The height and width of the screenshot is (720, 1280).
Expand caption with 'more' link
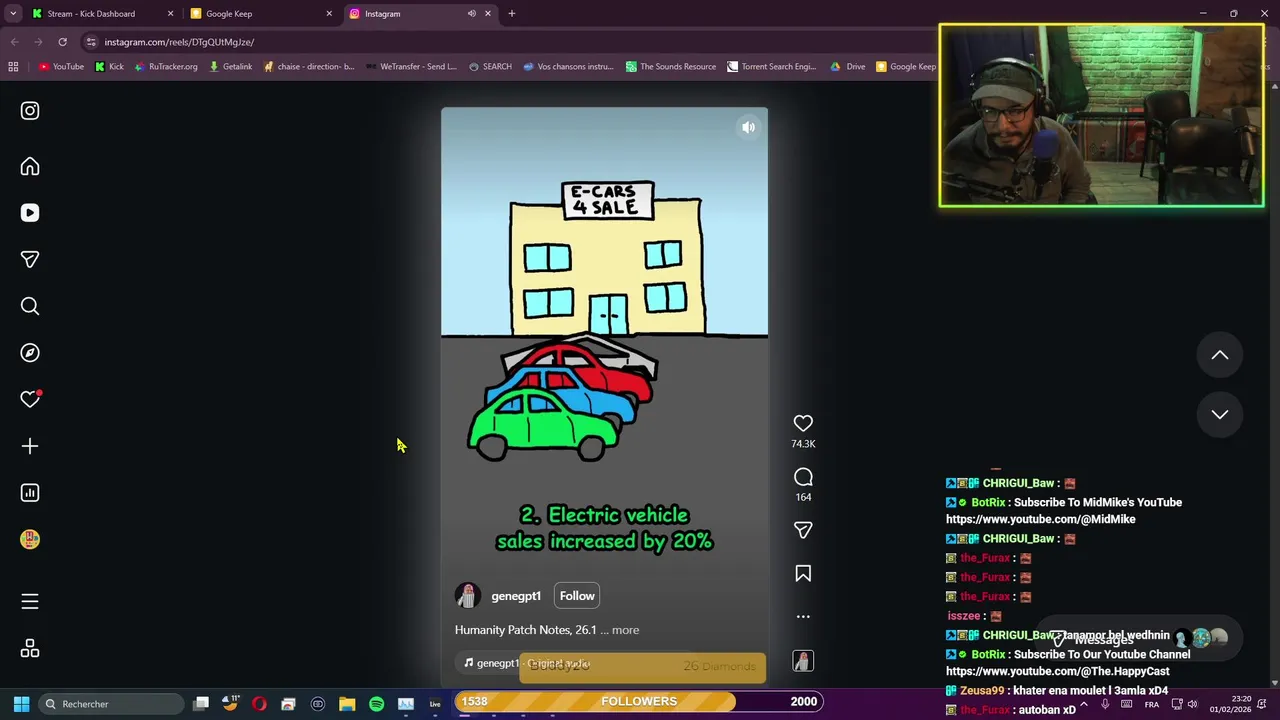coord(625,630)
